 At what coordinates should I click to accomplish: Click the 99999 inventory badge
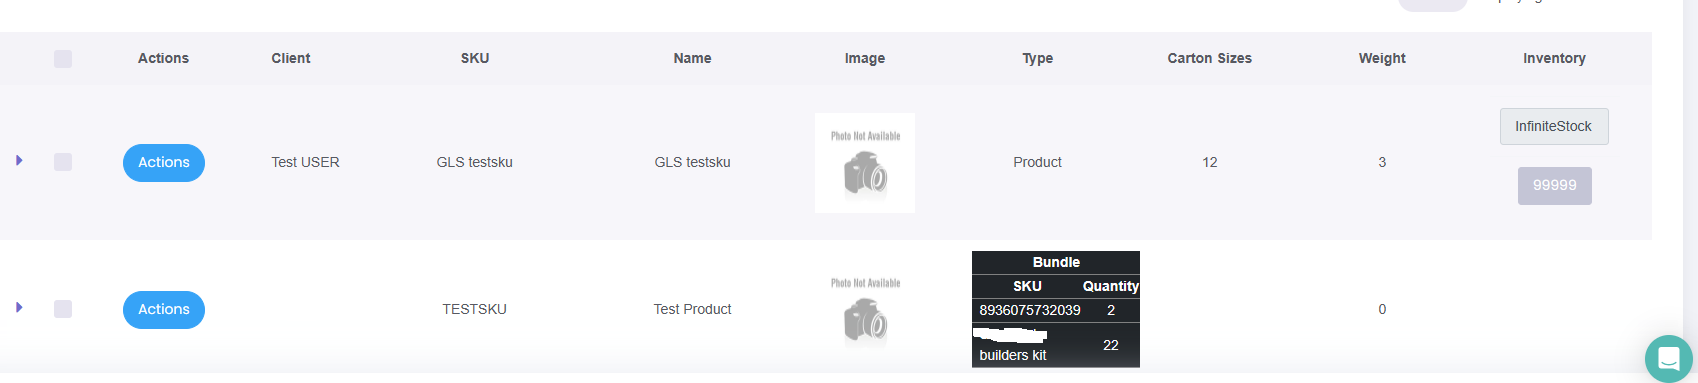1555,186
